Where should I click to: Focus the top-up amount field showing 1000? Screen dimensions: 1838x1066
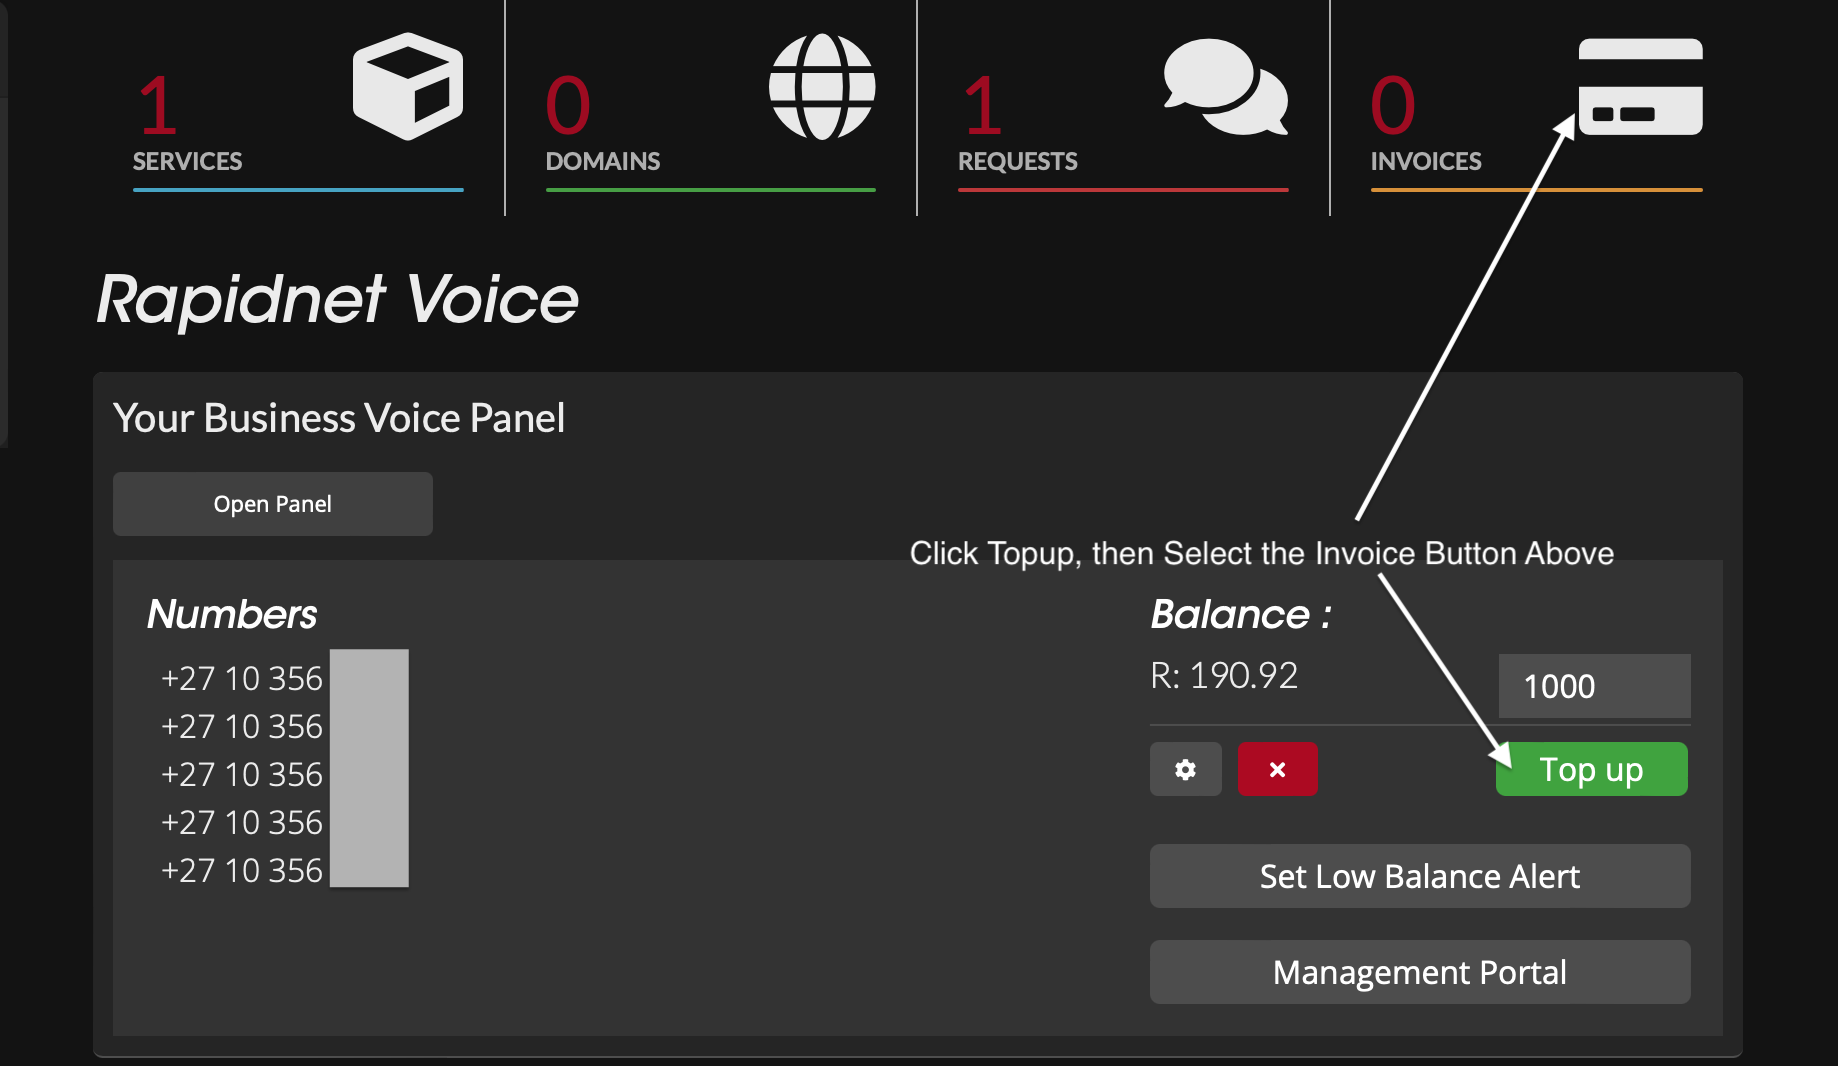pyautogui.click(x=1594, y=686)
